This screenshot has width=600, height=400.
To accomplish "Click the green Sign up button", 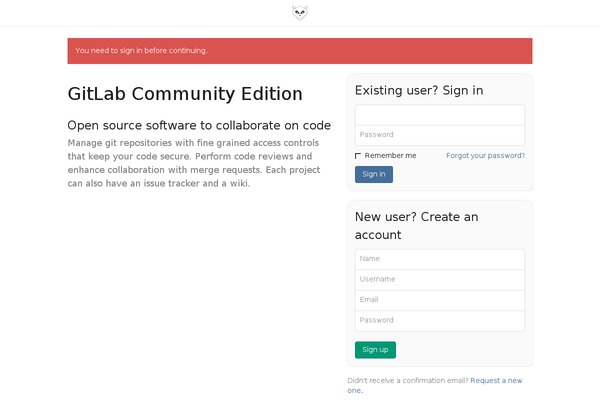I will (375, 350).
